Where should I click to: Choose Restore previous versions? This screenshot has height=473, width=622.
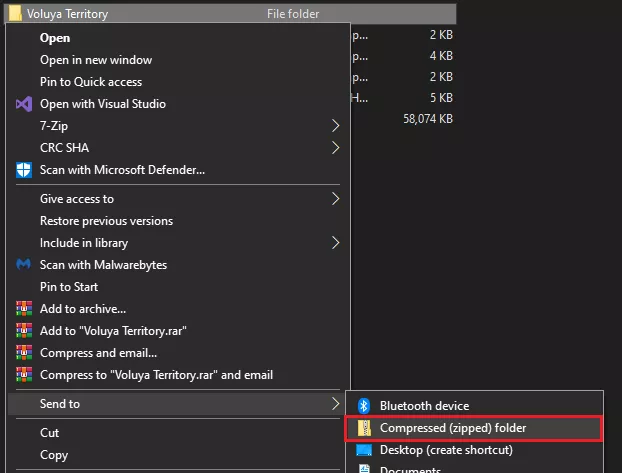[x=106, y=221]
